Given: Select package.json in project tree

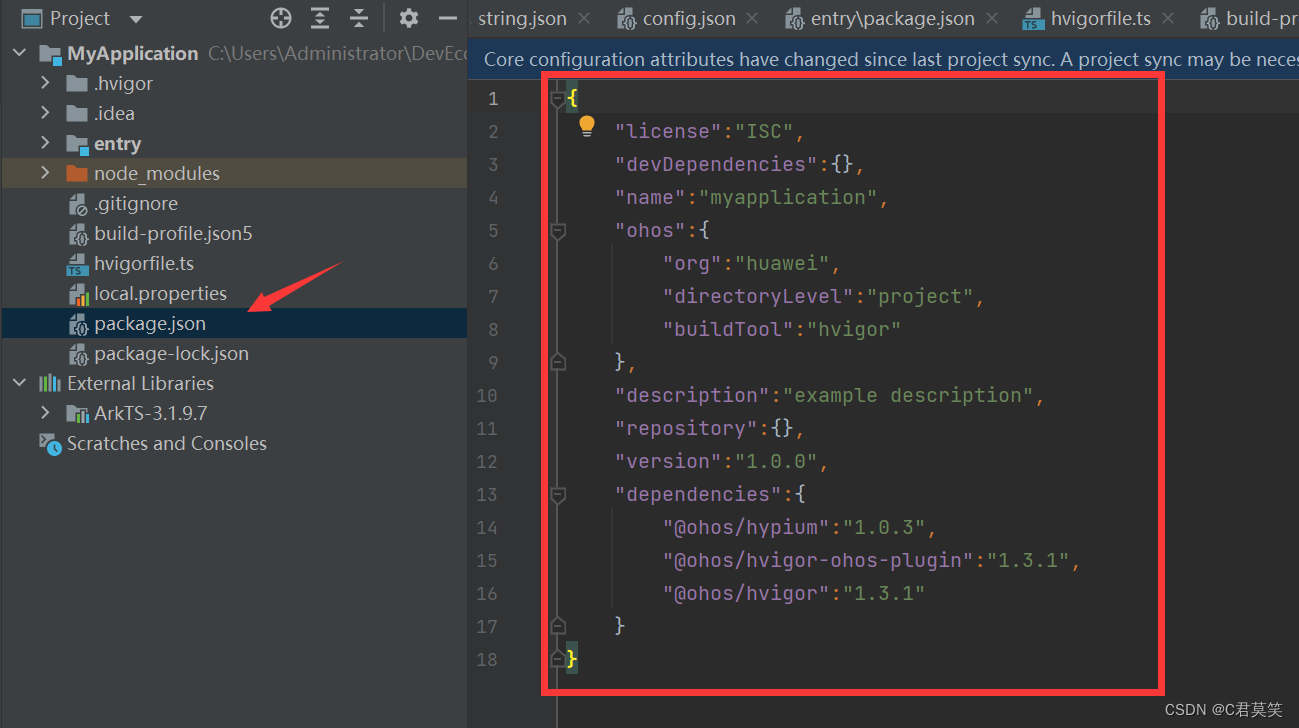Looking at the screenshot, I should (150, 324).
